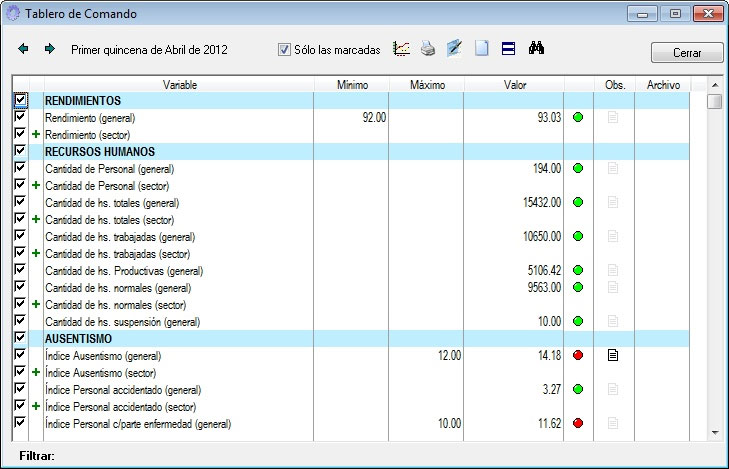Go to previous period with left arrow

click(x=24, y=49)
